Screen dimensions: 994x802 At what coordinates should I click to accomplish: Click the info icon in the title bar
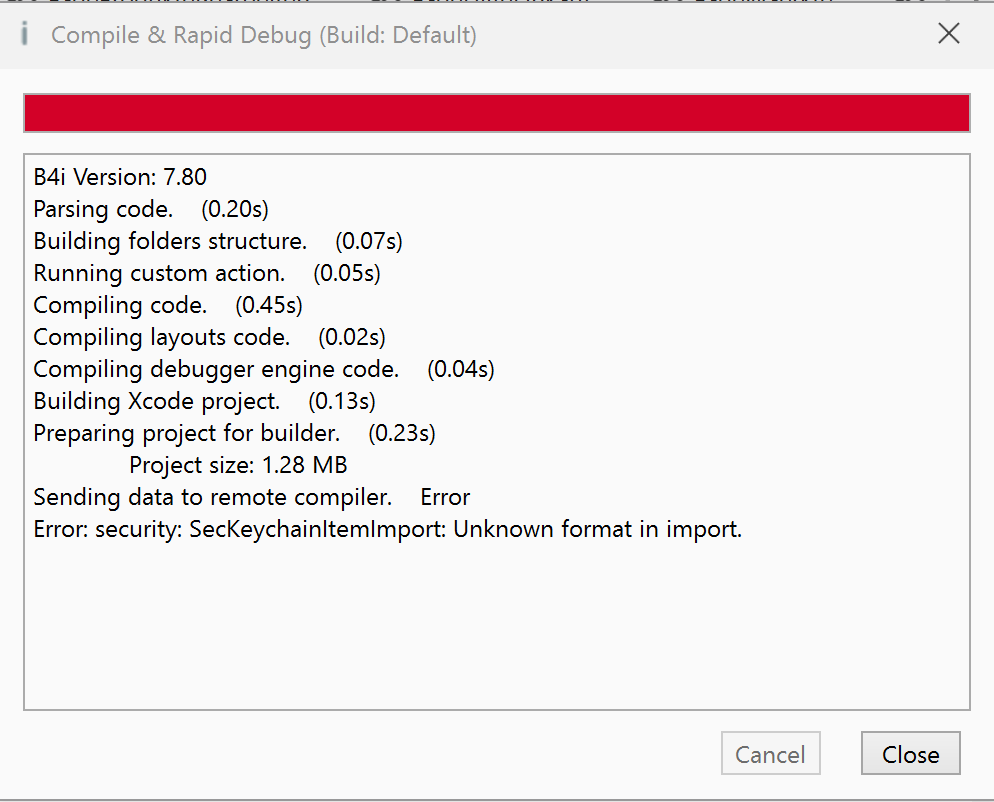pyautogui.click(x=25, y=35)
